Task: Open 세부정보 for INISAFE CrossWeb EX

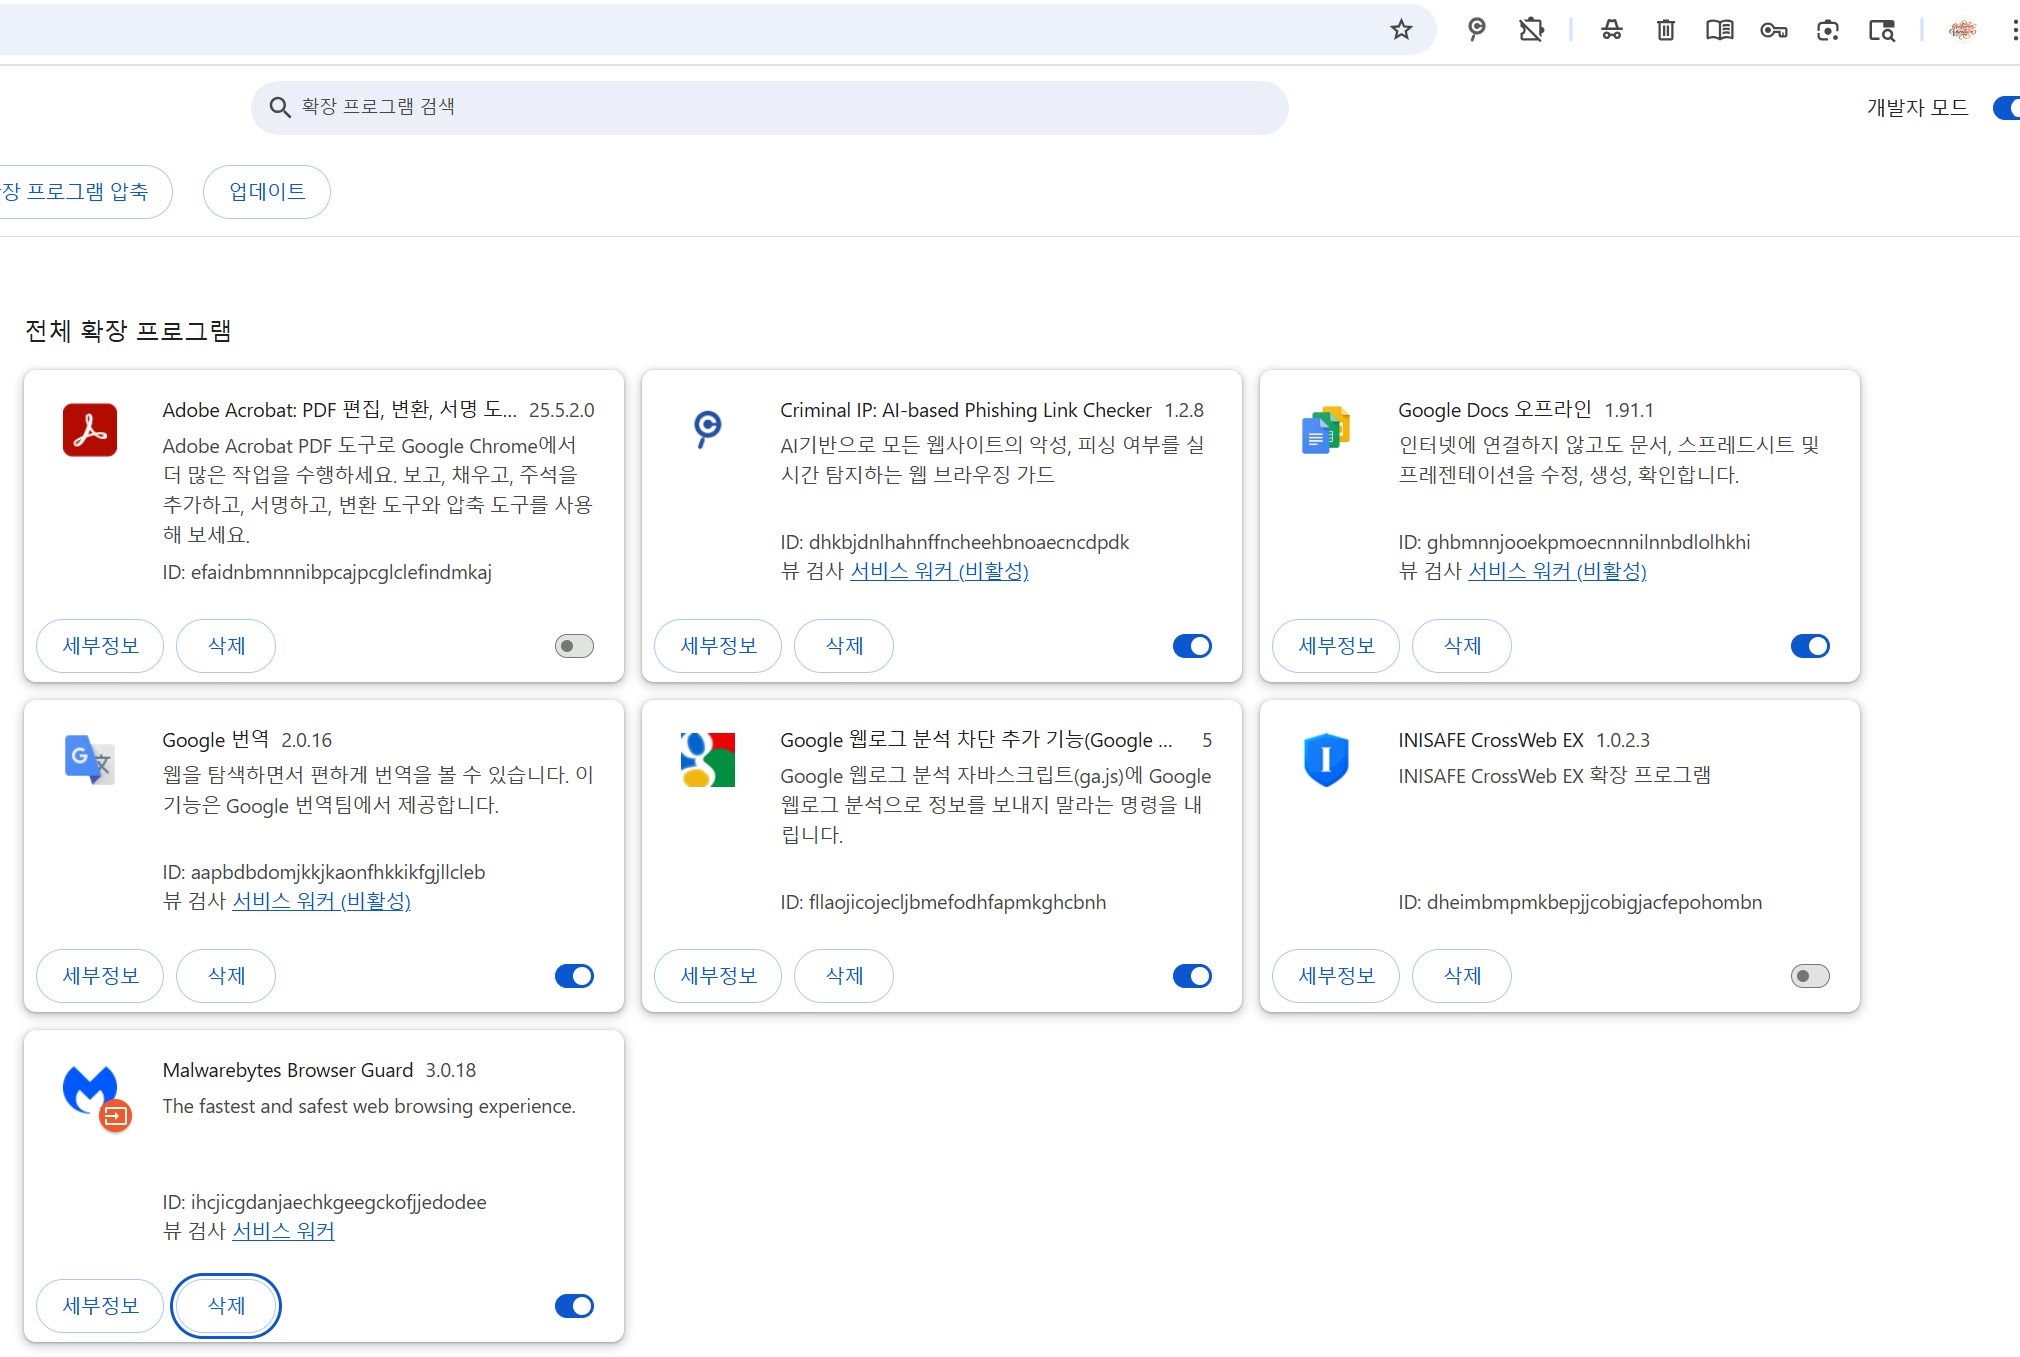Action: click(x=1336, y=976)
